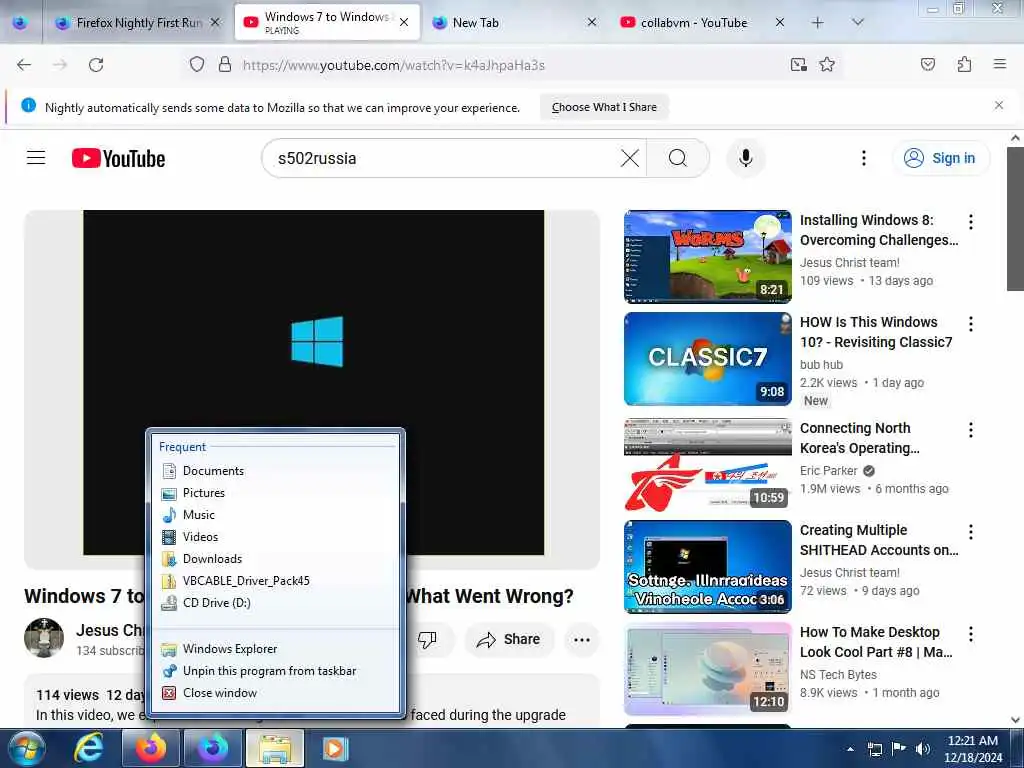Close the collabvm - YouTube tab
This screenshot has width=1024, height=768.
[779, 22]
